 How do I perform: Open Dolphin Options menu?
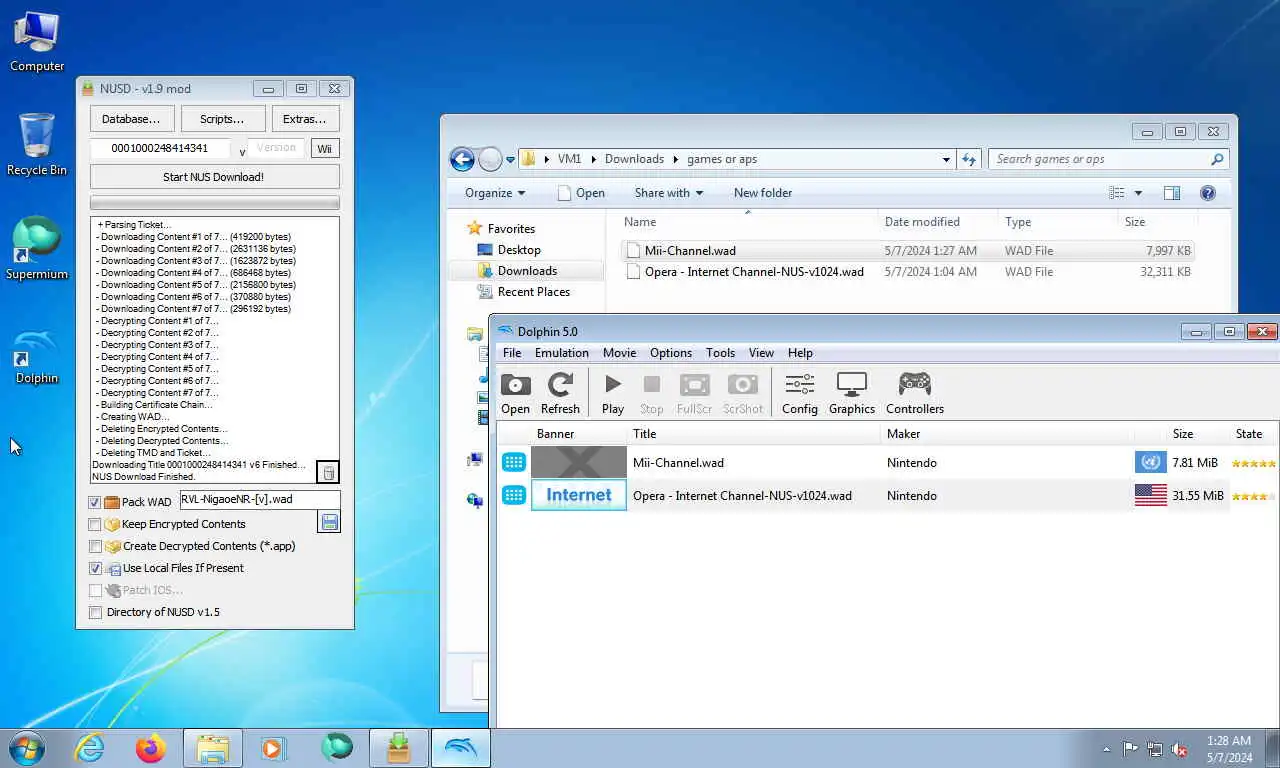coord(671,353)
